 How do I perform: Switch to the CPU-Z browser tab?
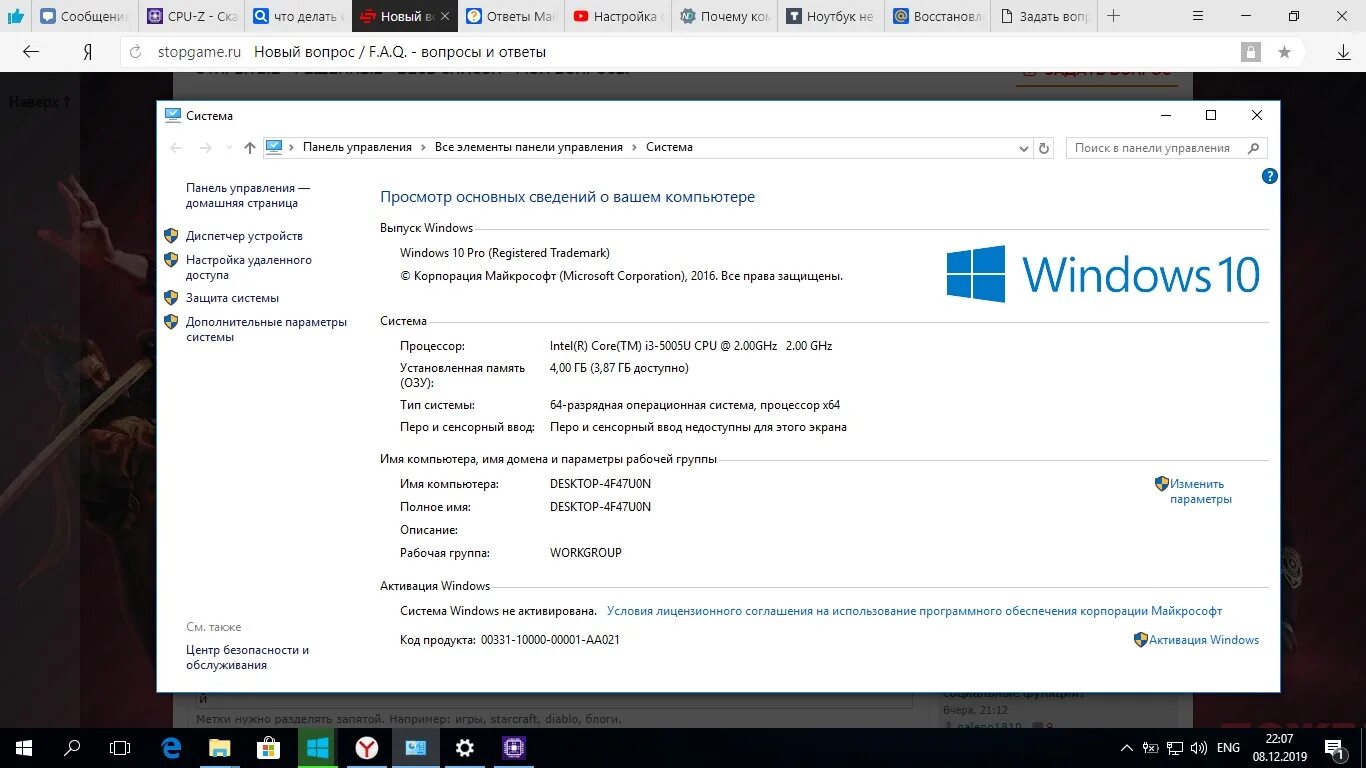192,16
